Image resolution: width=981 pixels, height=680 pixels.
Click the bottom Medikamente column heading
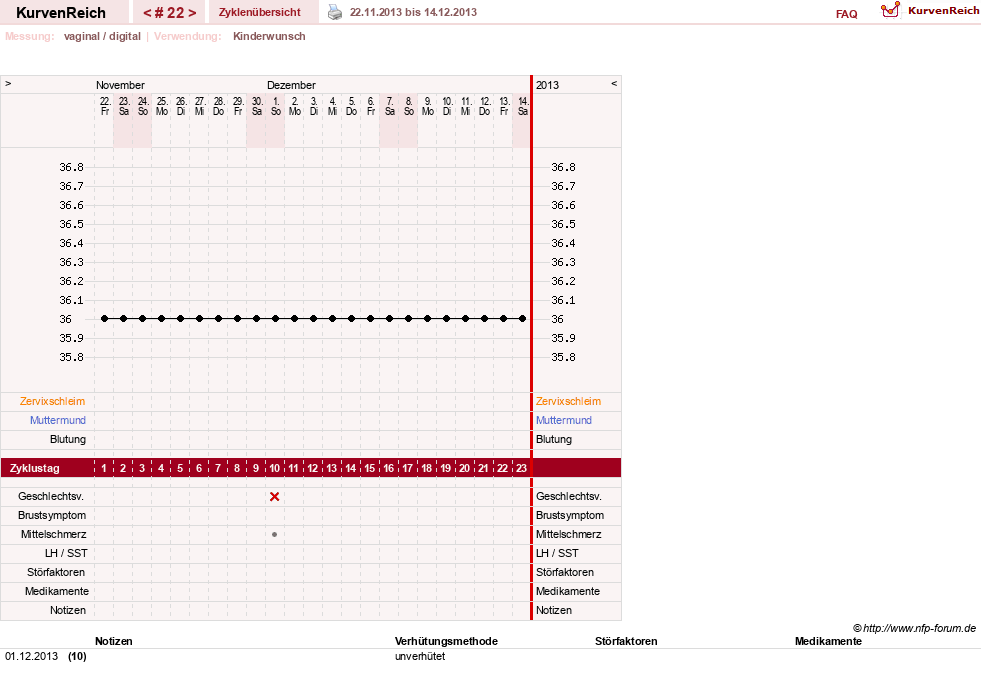coord(828,641)
